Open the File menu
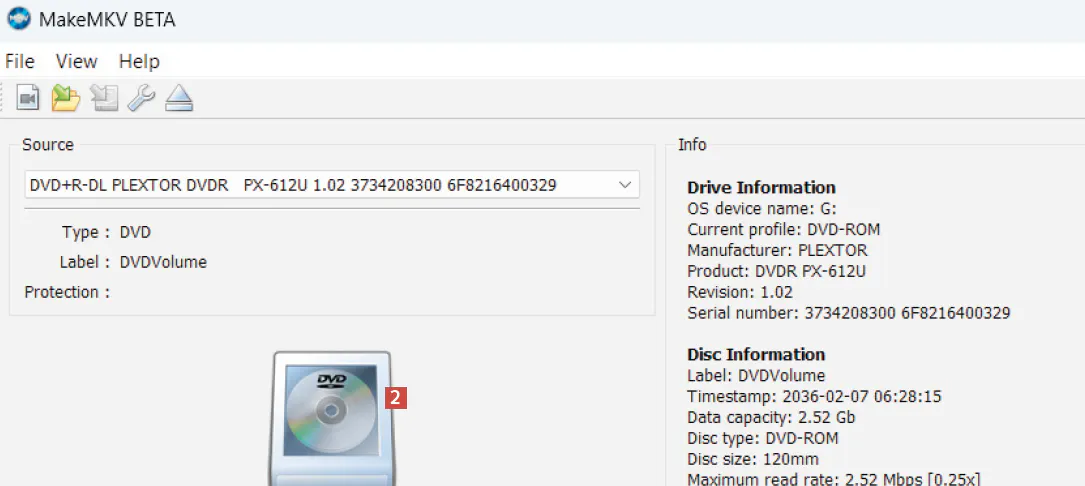 19,62
